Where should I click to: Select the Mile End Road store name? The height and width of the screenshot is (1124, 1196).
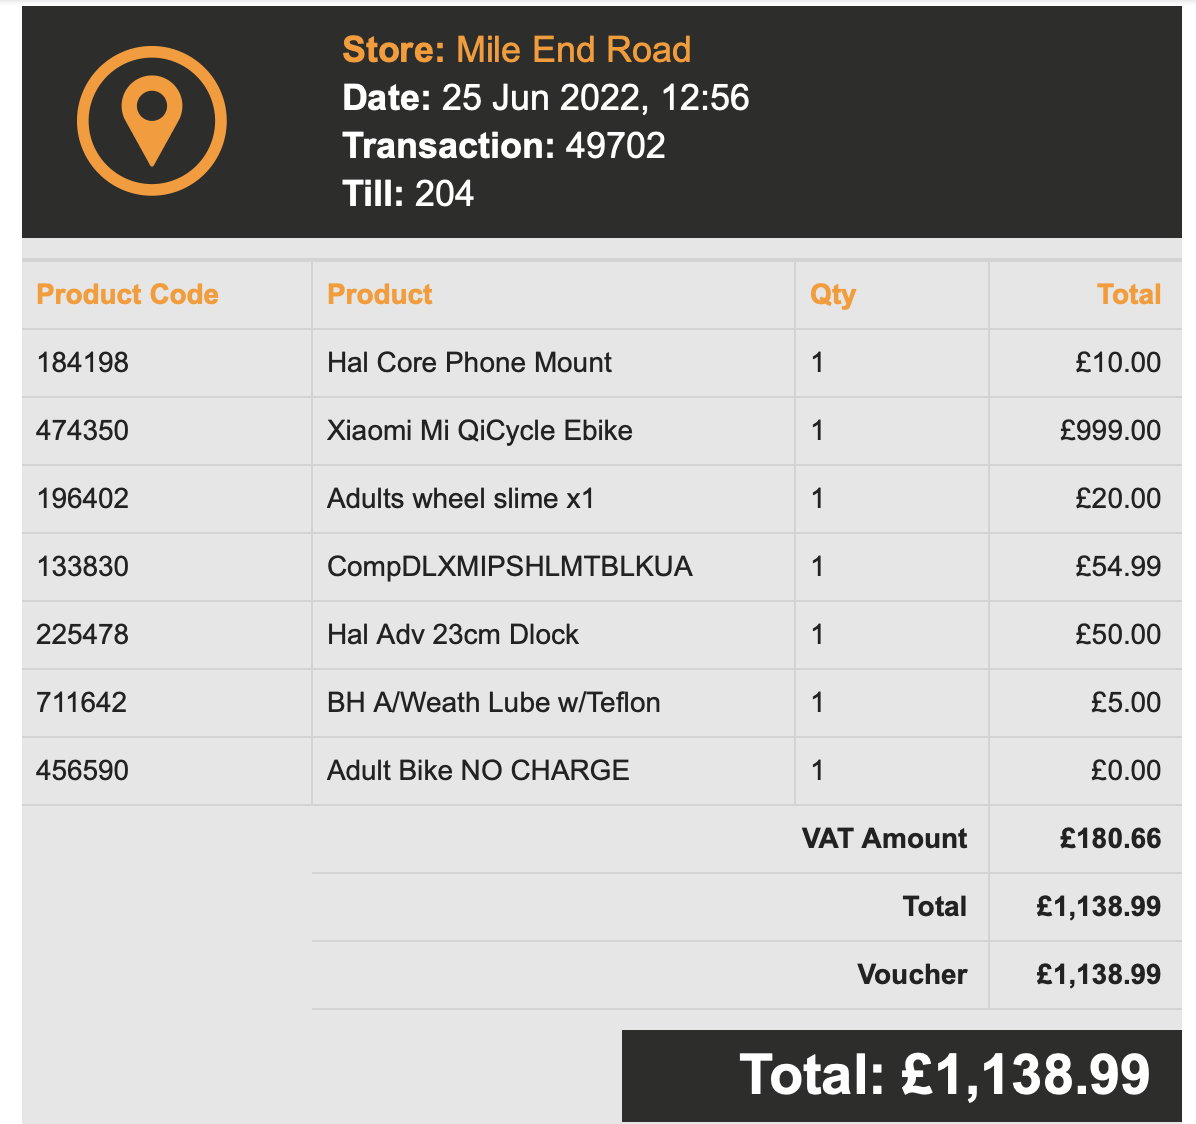coord(573,50)
